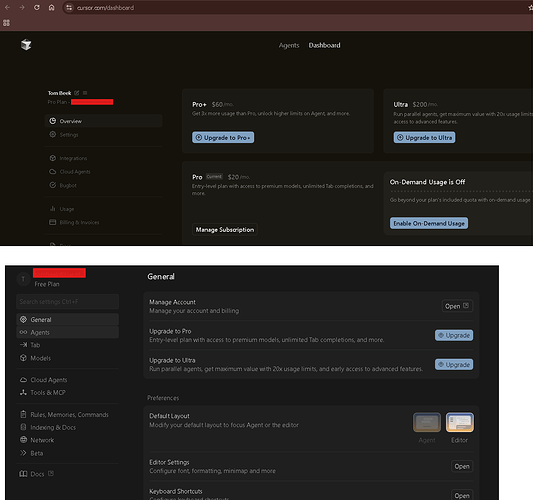The width and height of the screenshot is (534, 500).
Task: Select Network in the settings sidebar
Action: point(67,440)
